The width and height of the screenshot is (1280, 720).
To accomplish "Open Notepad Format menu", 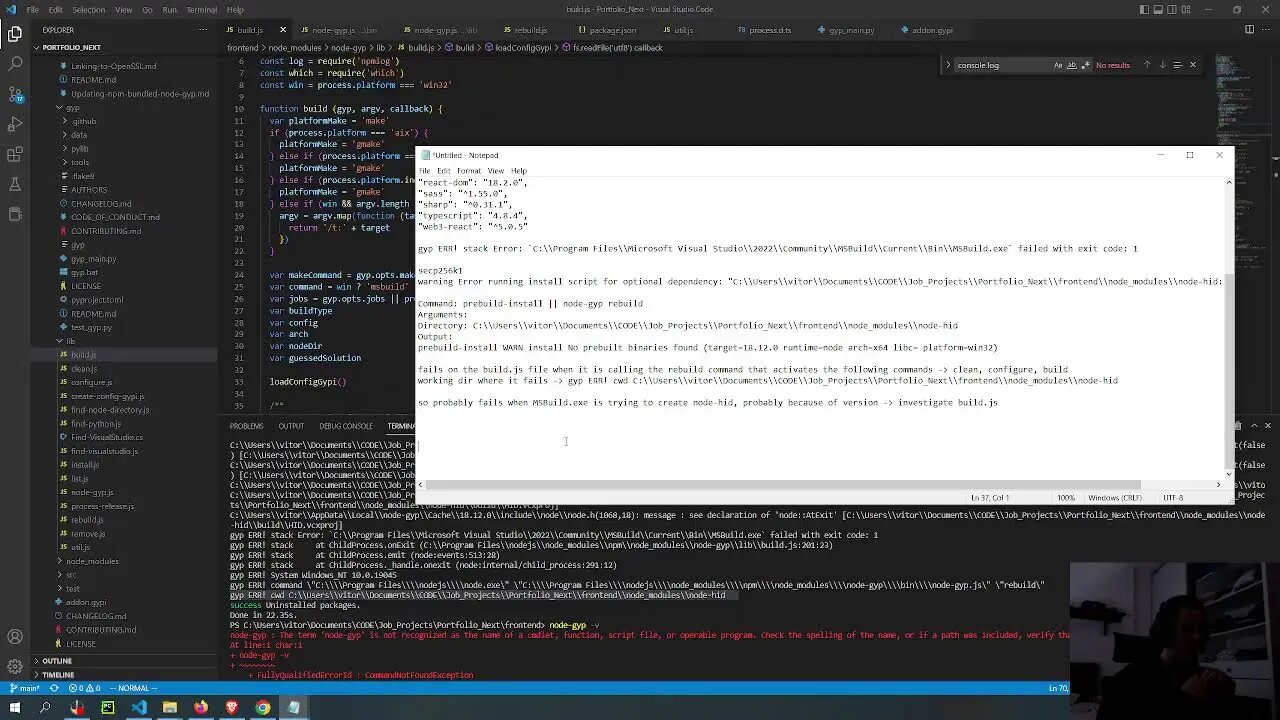I will pos(468,171).
